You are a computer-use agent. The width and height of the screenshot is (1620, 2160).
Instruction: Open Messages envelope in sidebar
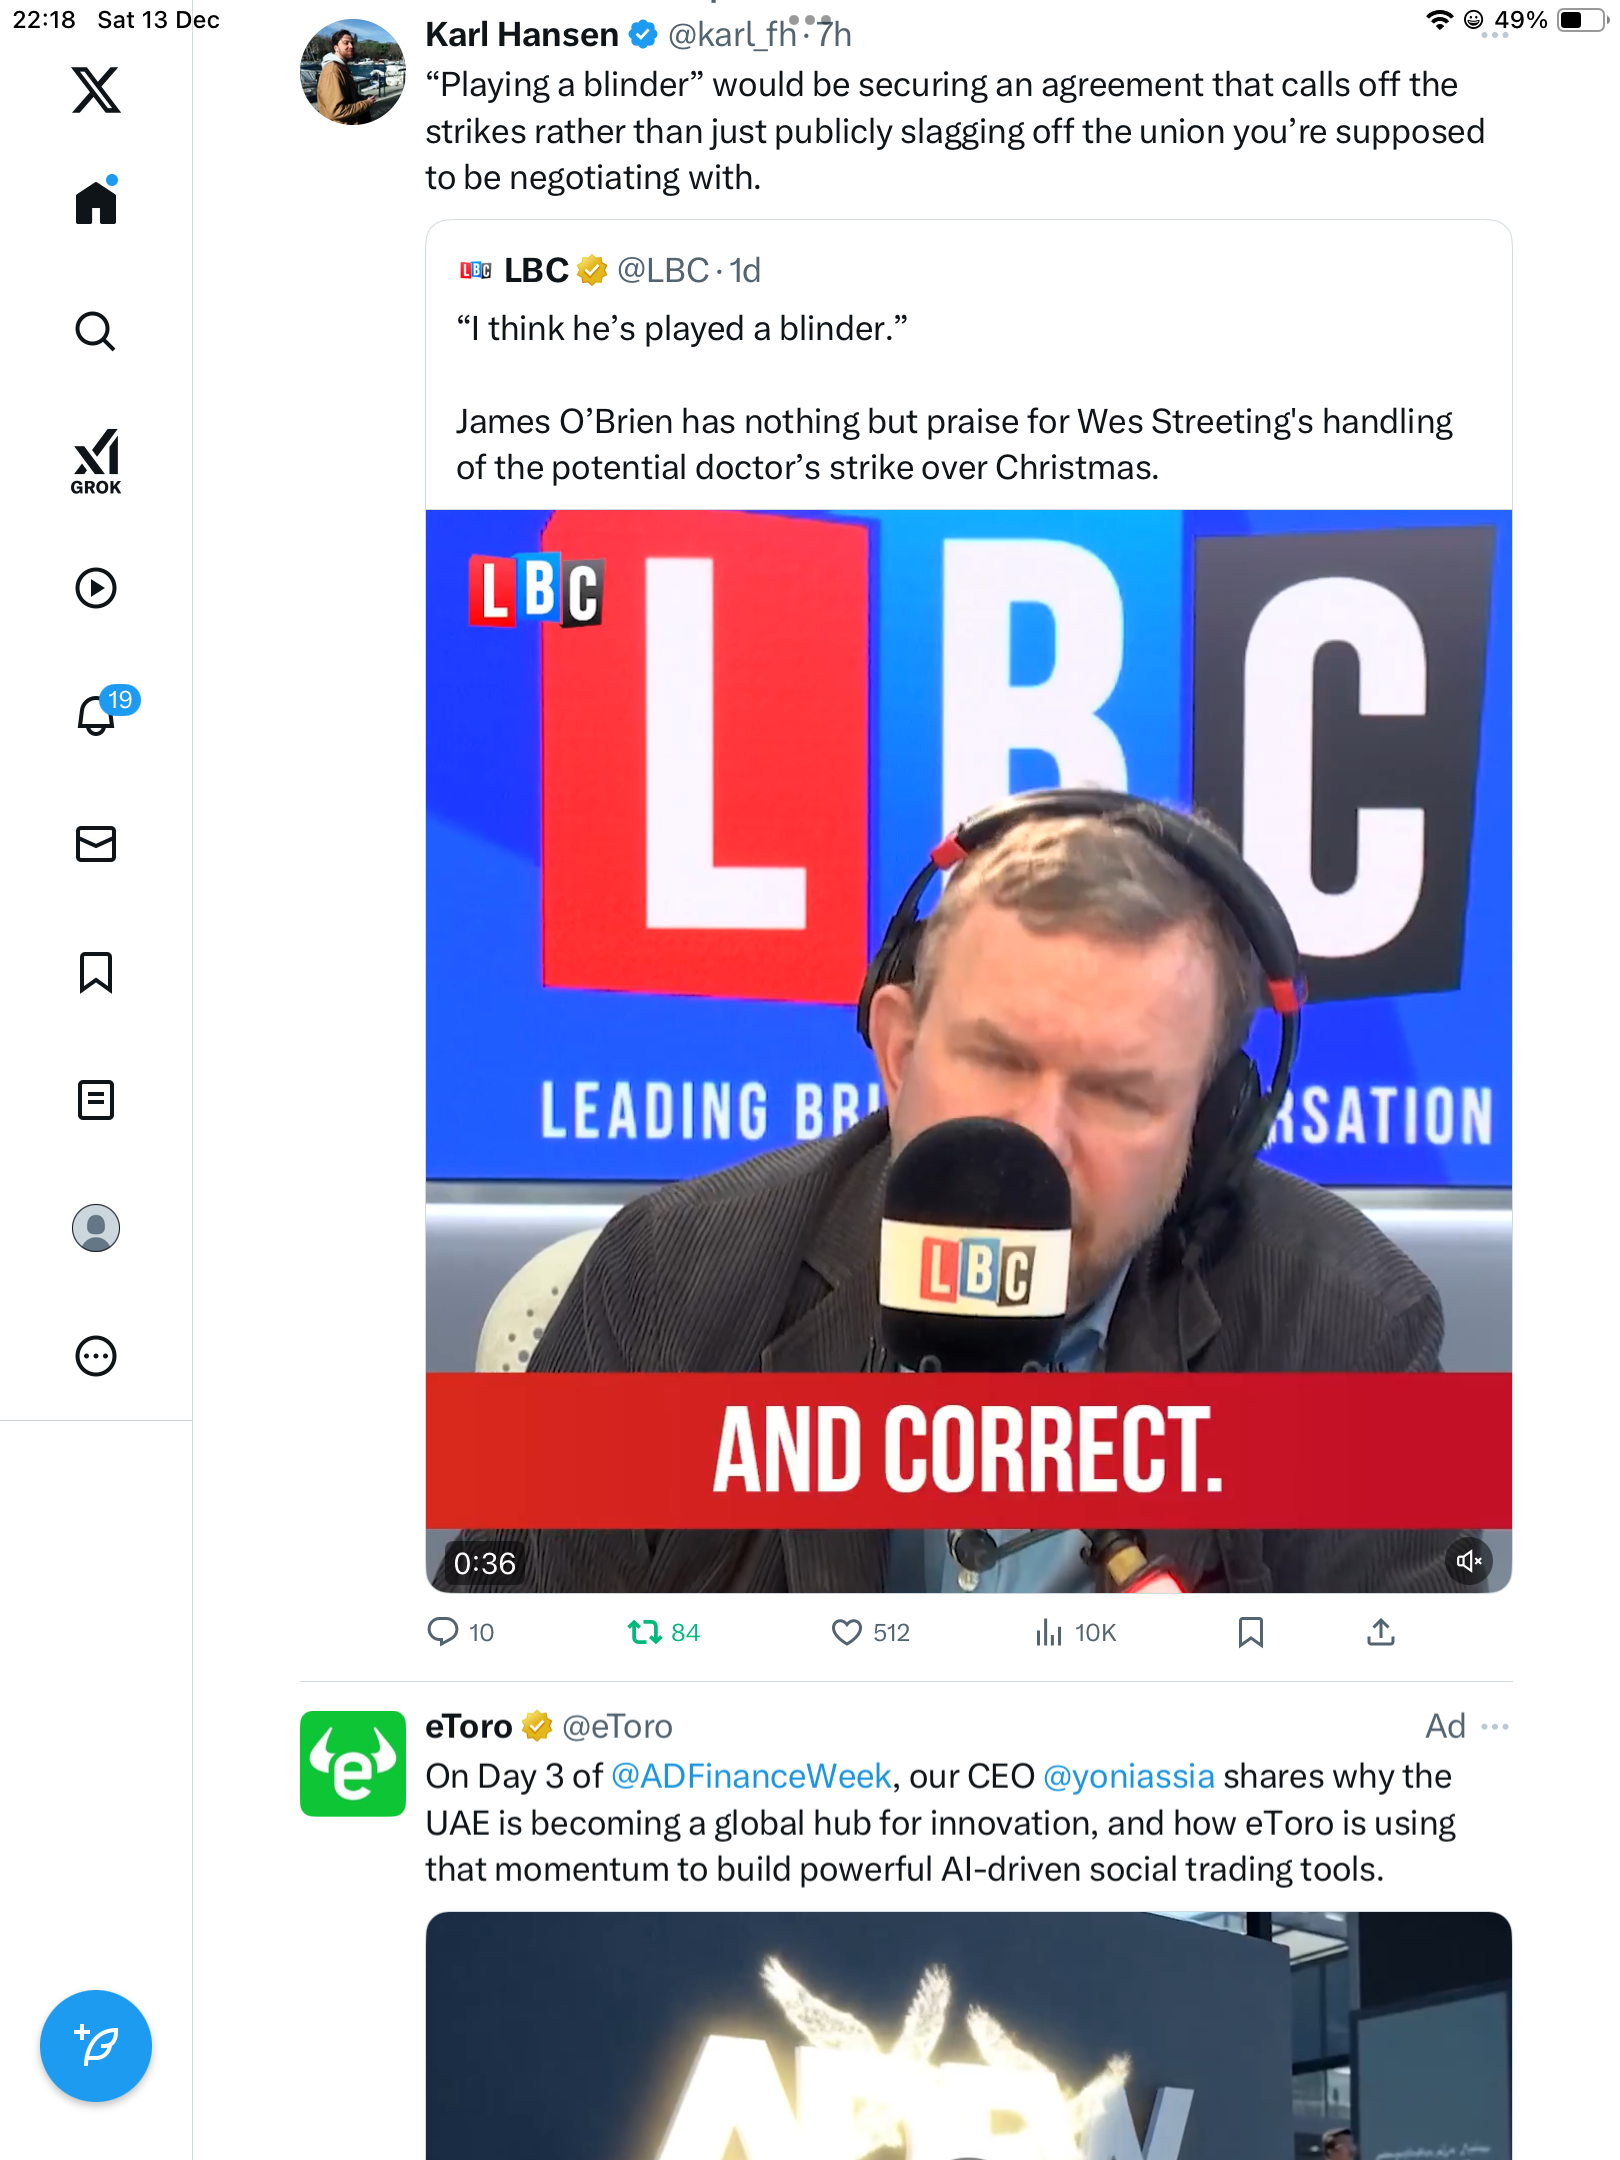[x=96, y=844]
